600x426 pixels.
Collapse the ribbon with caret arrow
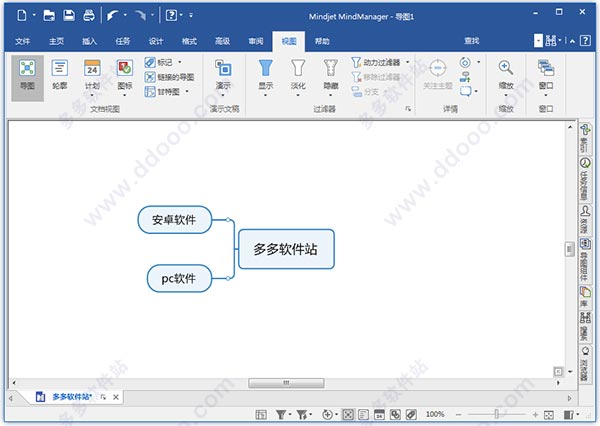pos(572,41)
